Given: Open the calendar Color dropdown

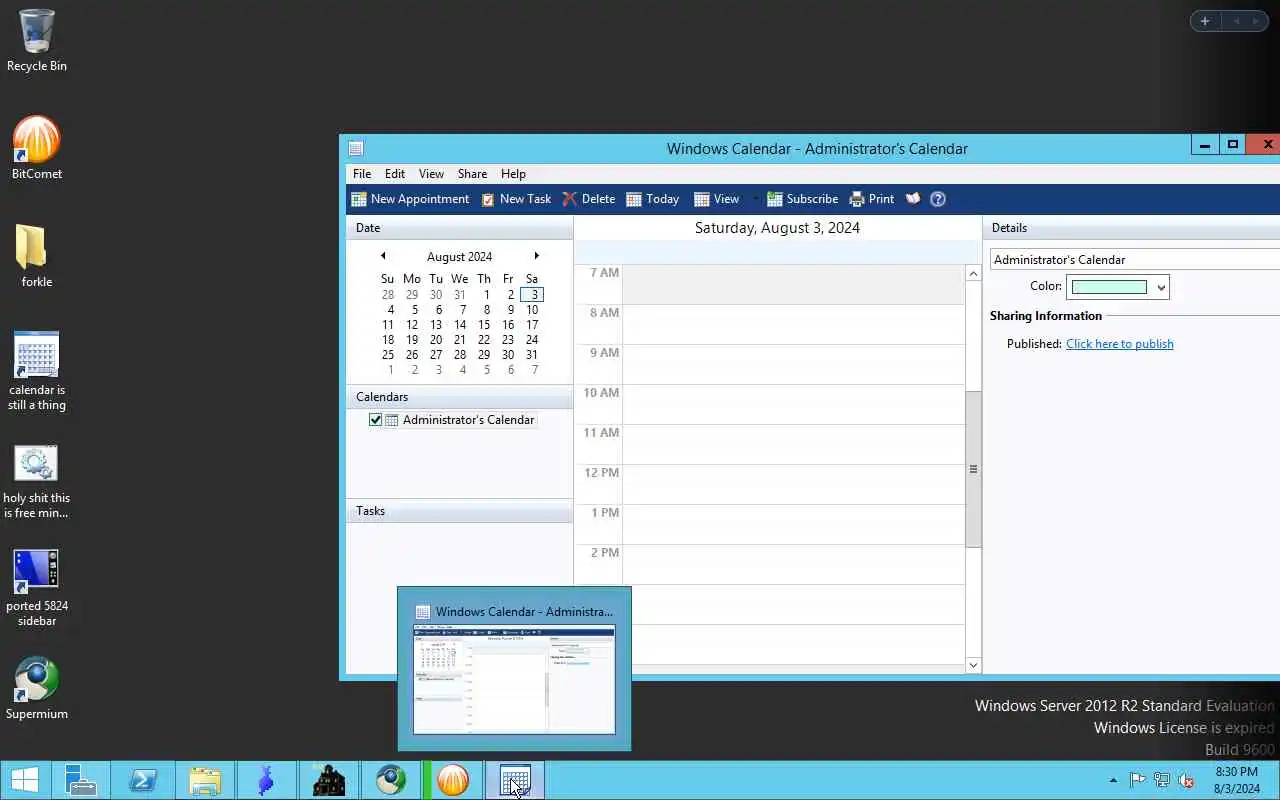Looking at the screenshot, I should pyautogui.click(x=1160, y=287).
